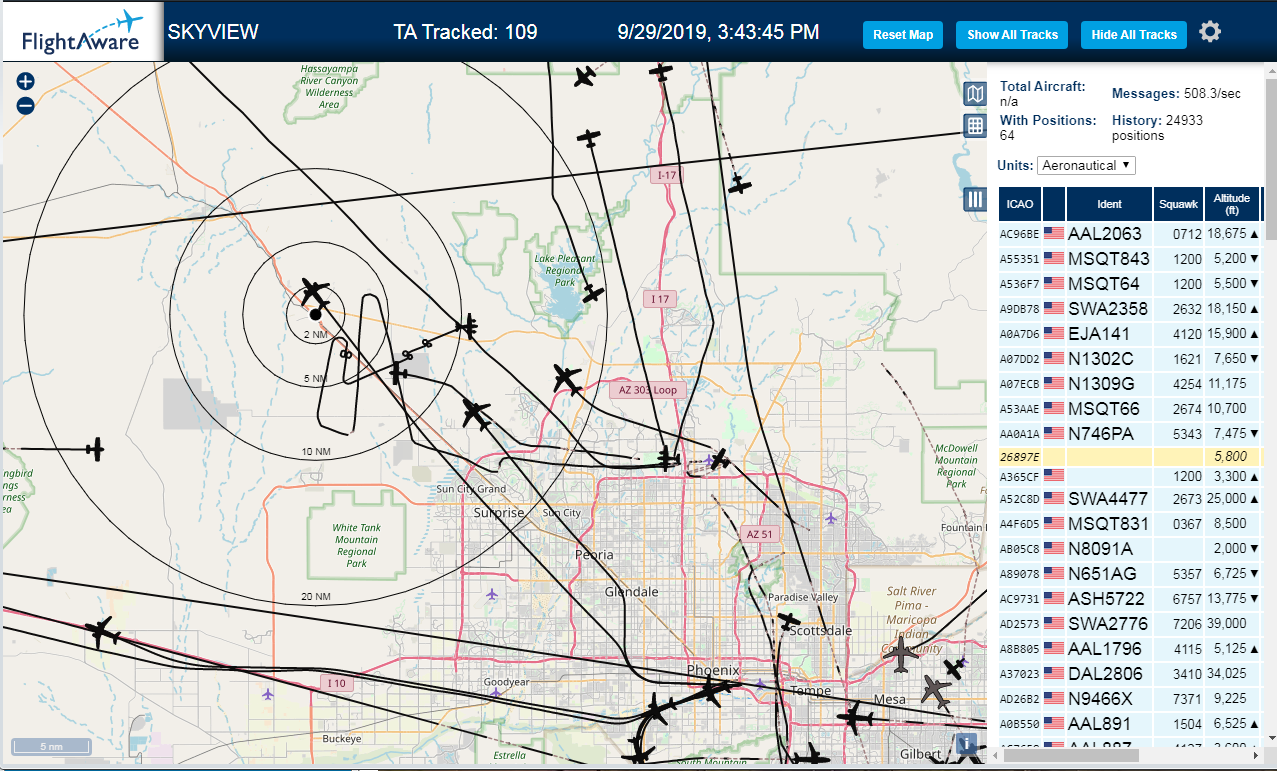
Task: Click the info button at map corner
Action: (x=965, y=743)
